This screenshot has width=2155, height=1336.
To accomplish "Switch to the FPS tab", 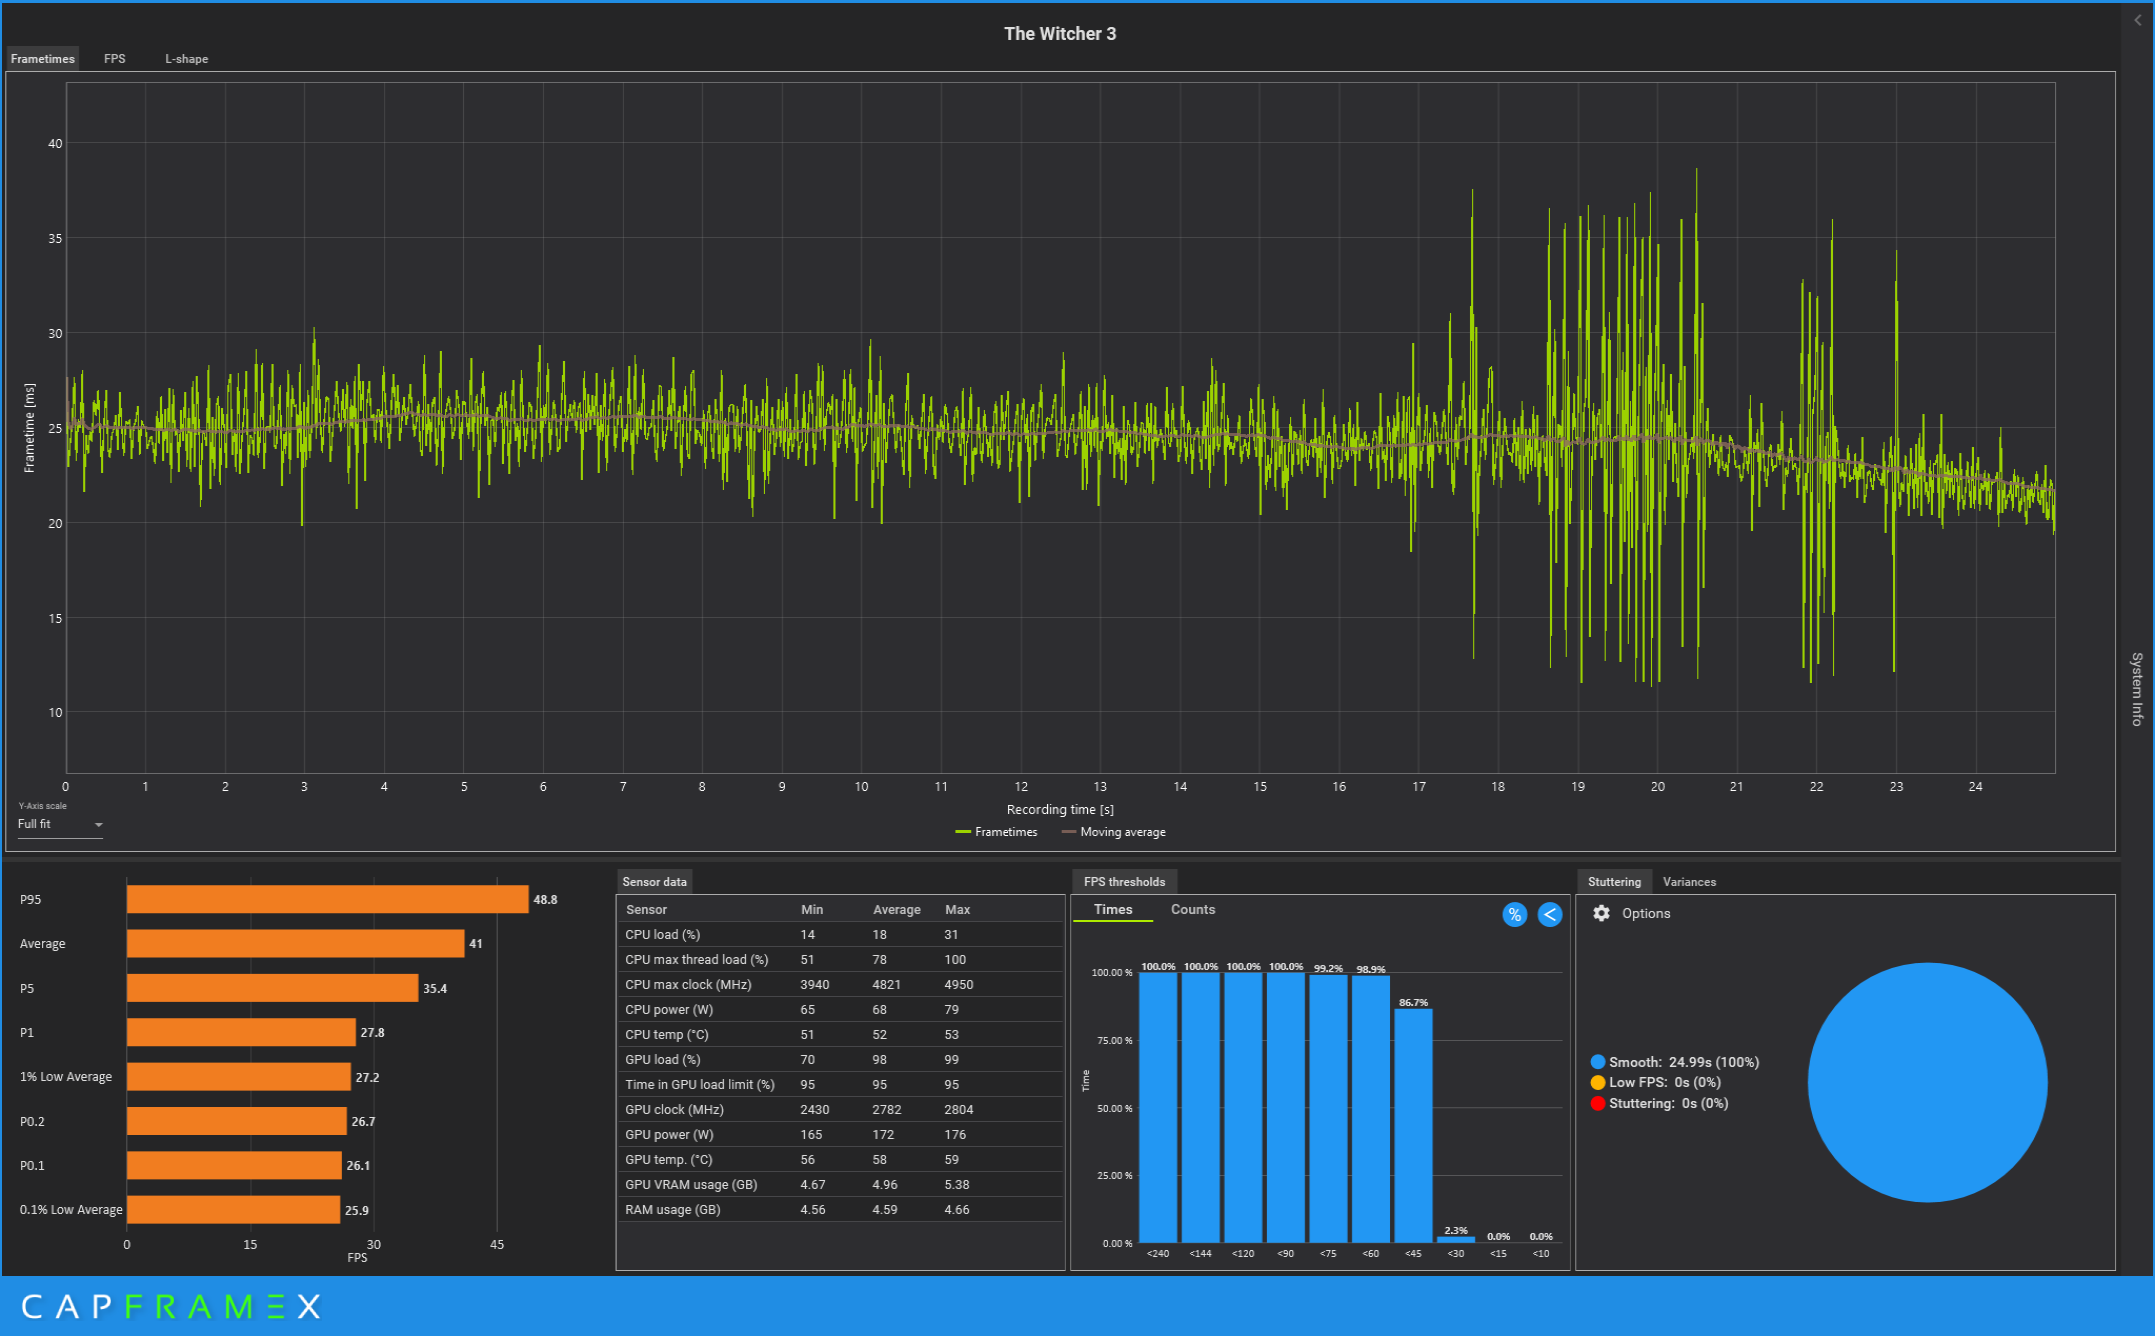I will coord(115,59).
